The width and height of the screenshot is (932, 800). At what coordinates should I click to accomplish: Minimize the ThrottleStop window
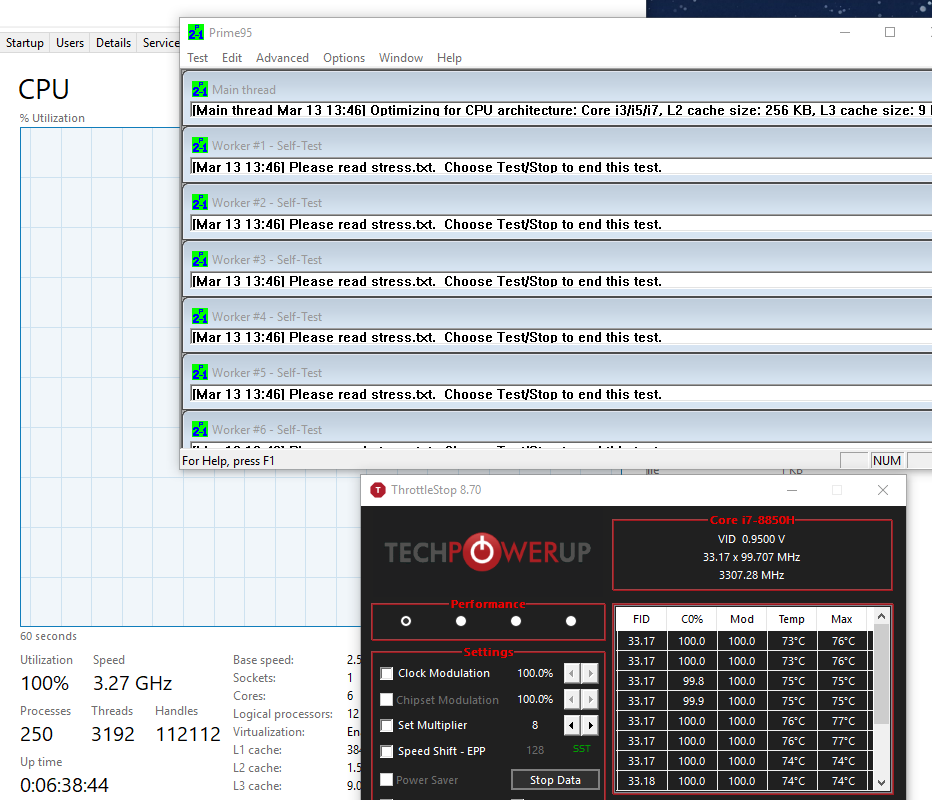coord(792,490)
